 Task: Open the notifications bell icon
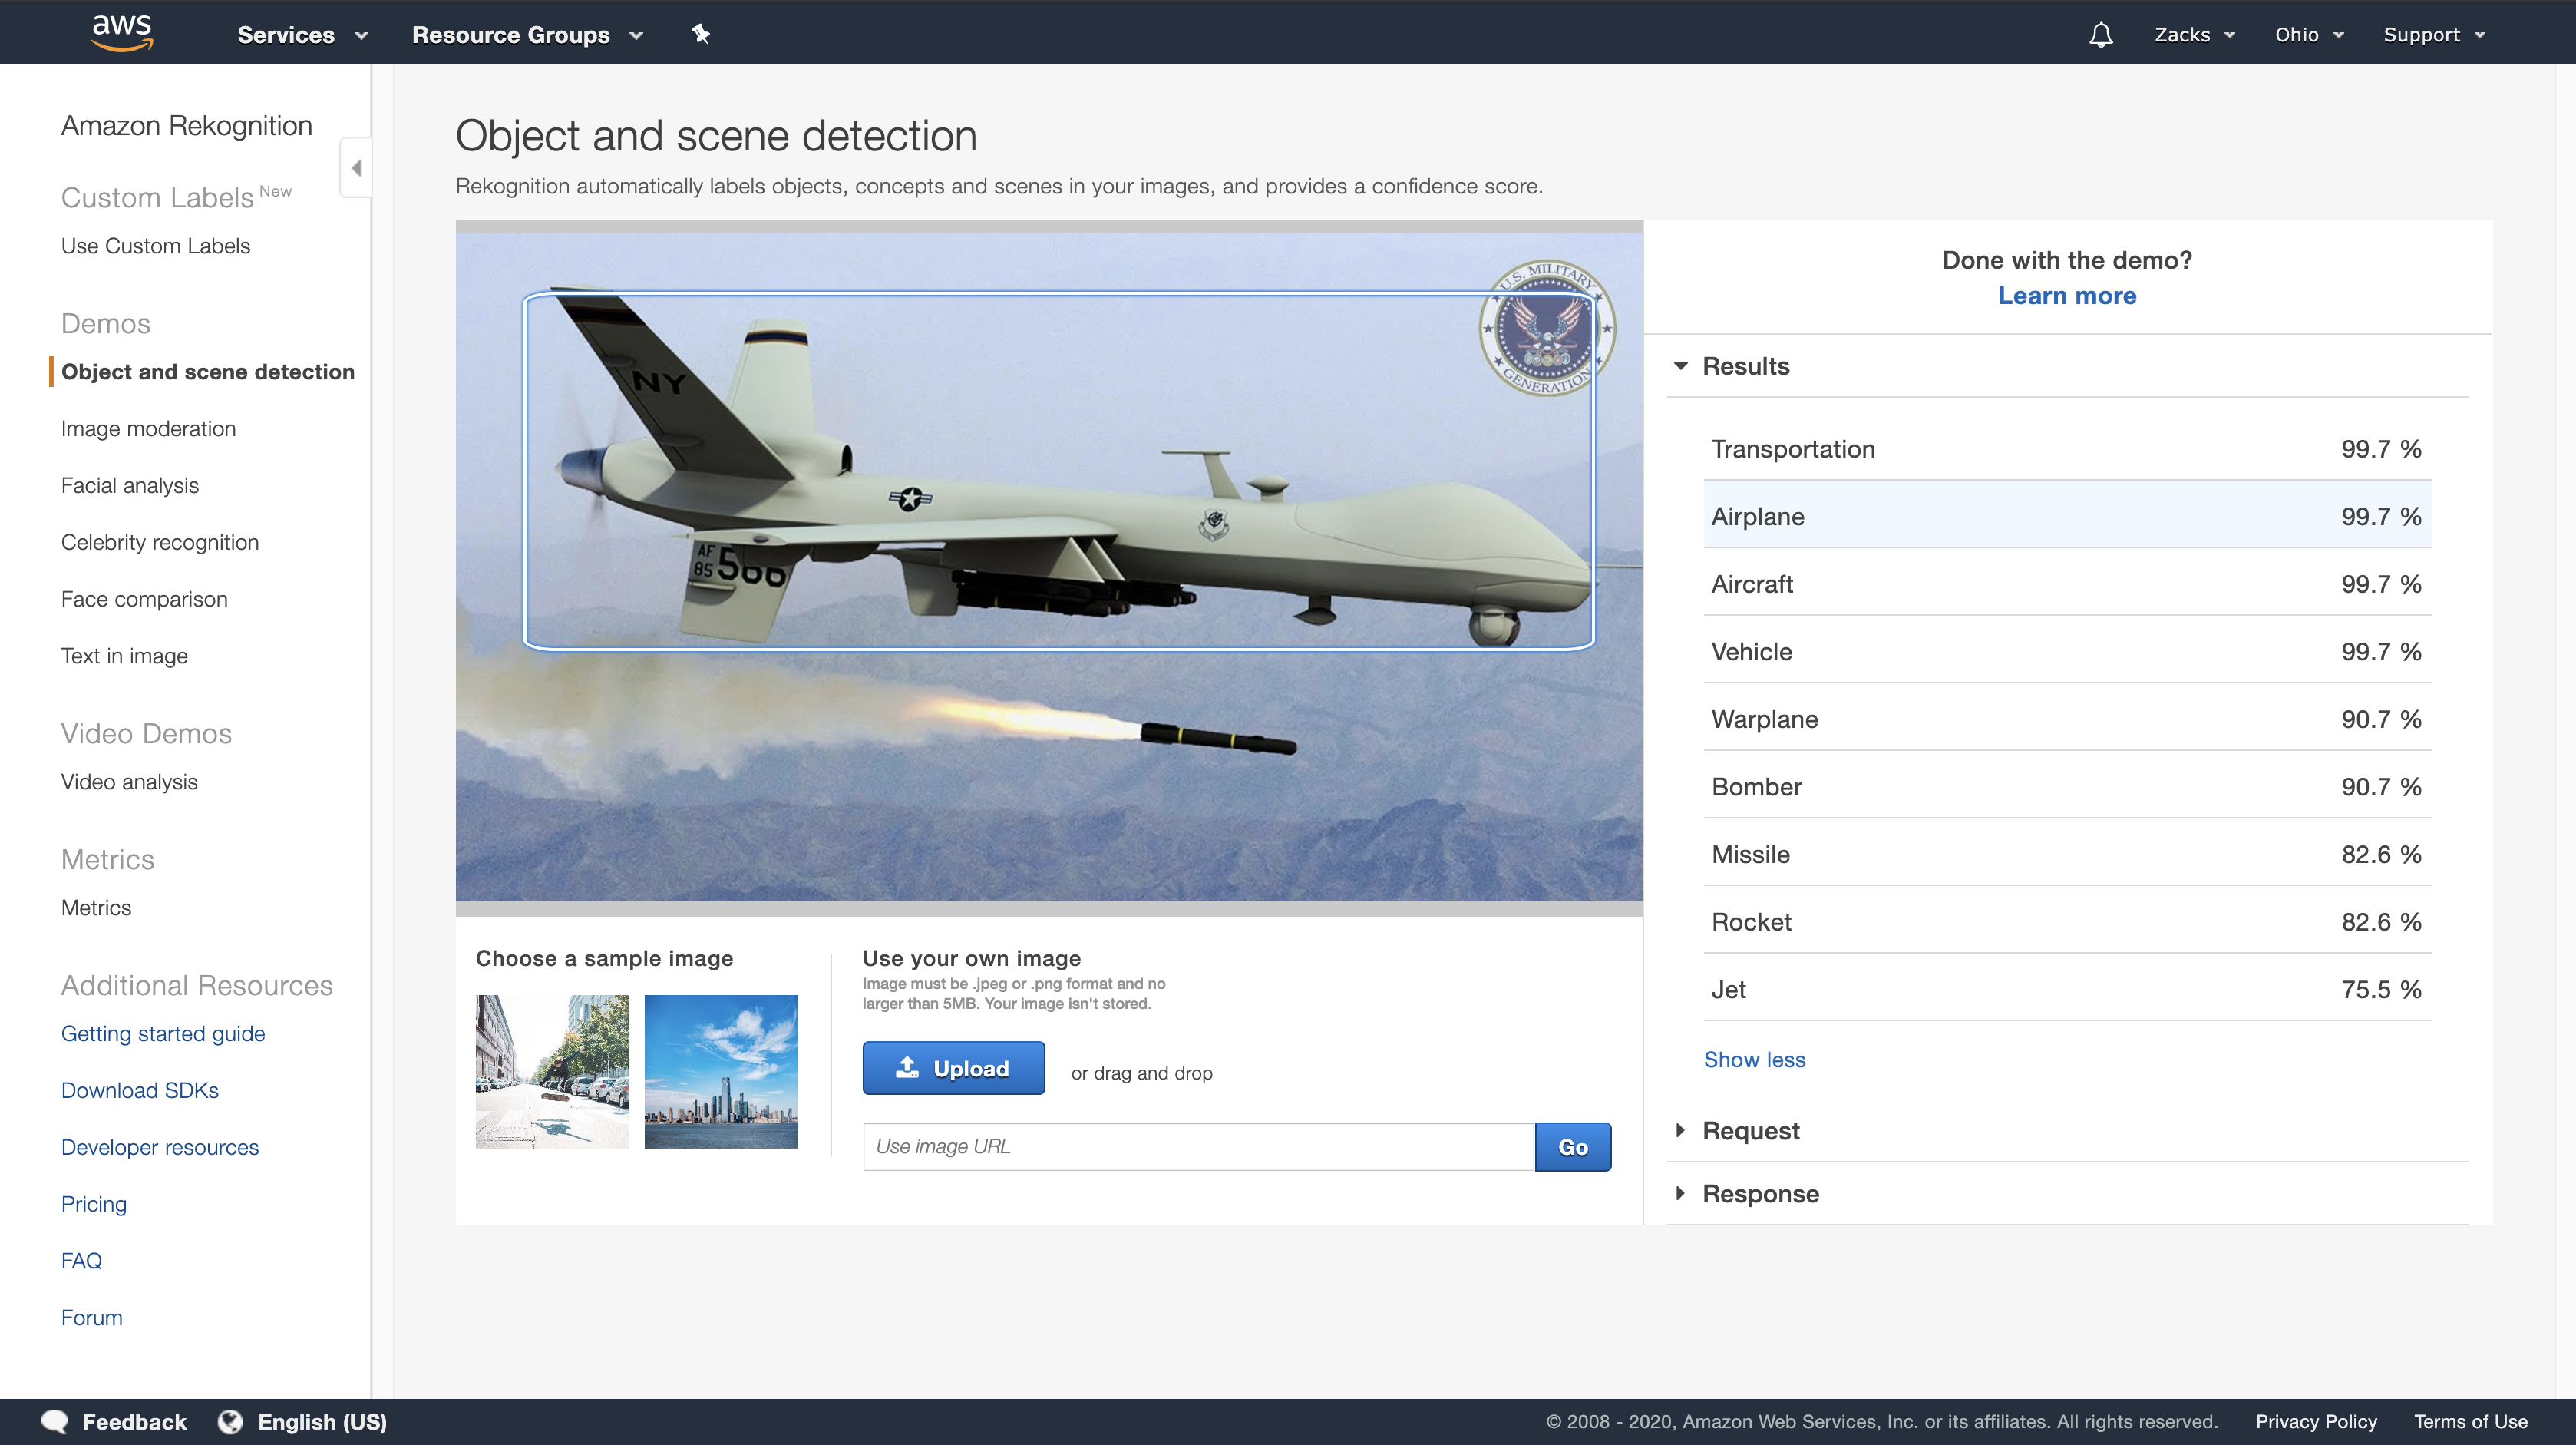(2100, 35)
